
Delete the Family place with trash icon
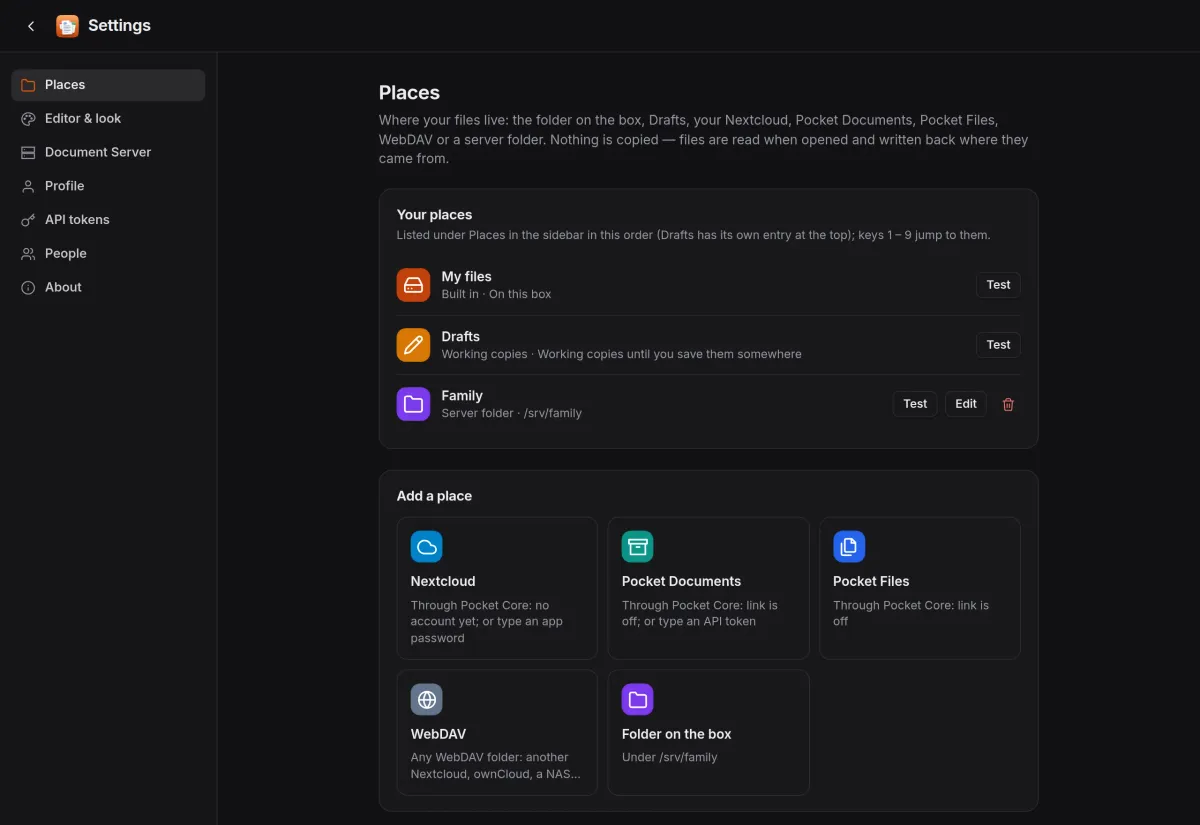coord(1008,404)
